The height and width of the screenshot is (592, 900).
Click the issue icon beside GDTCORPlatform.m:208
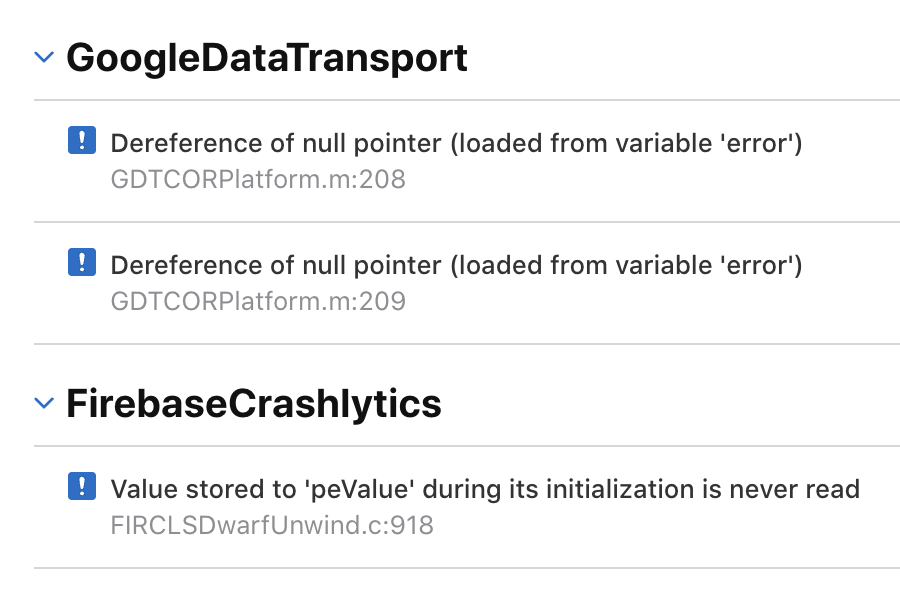point(81,142)
